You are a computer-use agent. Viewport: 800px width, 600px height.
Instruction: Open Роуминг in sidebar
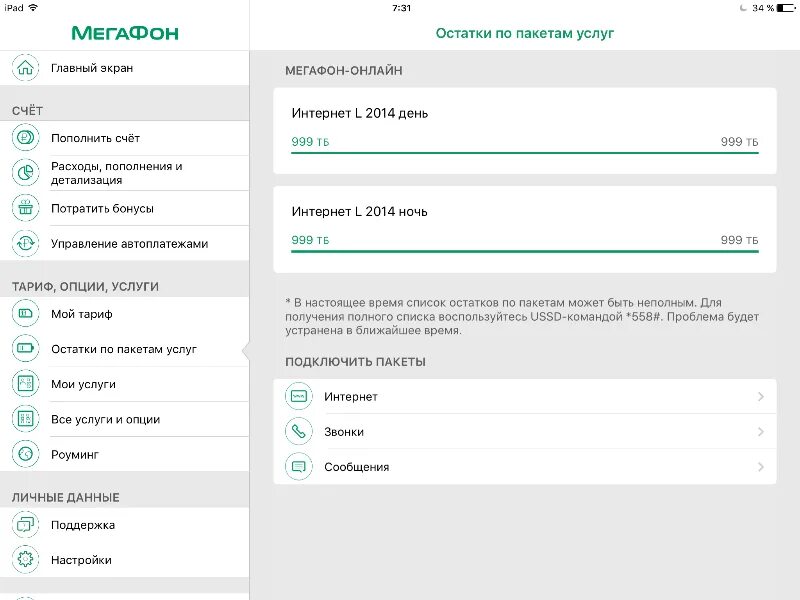click(x=124, y=454)
